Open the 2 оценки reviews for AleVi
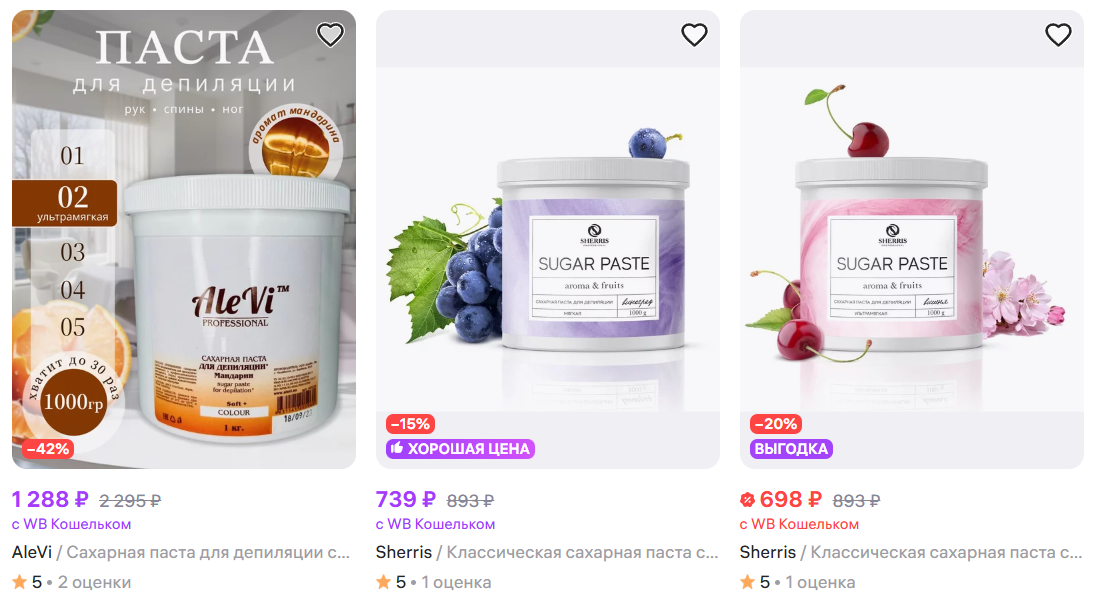This screenshot has height=599, width=1097. pos(94,582)
